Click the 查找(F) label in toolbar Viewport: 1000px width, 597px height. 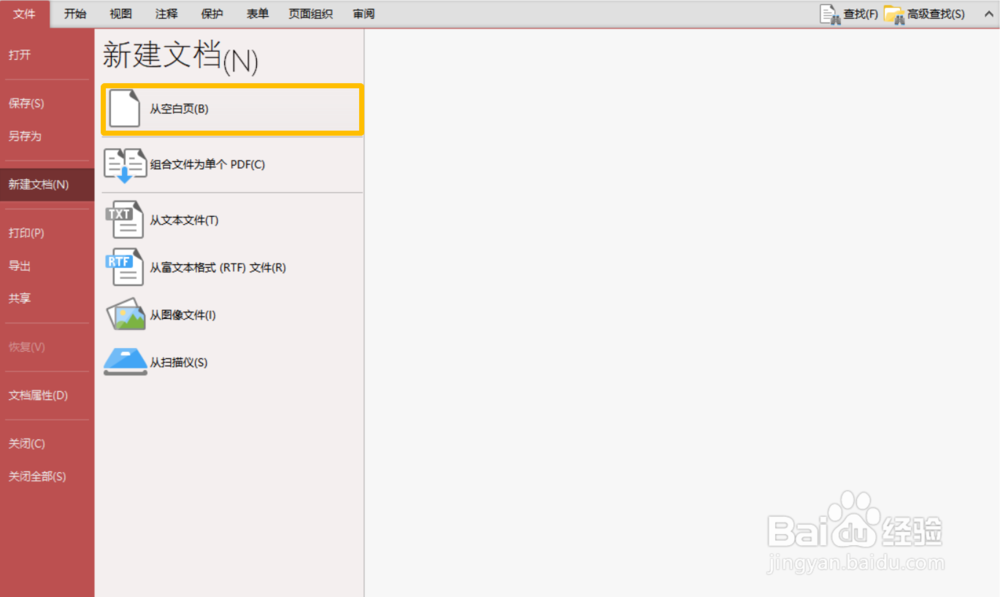pos(860,14)
